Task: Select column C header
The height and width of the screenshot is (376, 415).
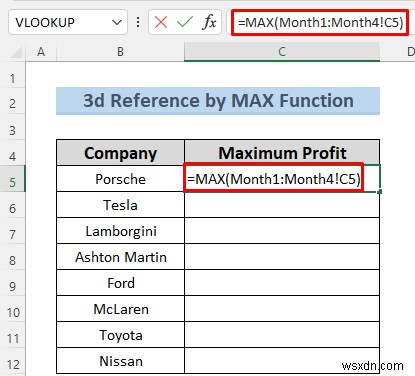Action: click(x=282, y=52)
